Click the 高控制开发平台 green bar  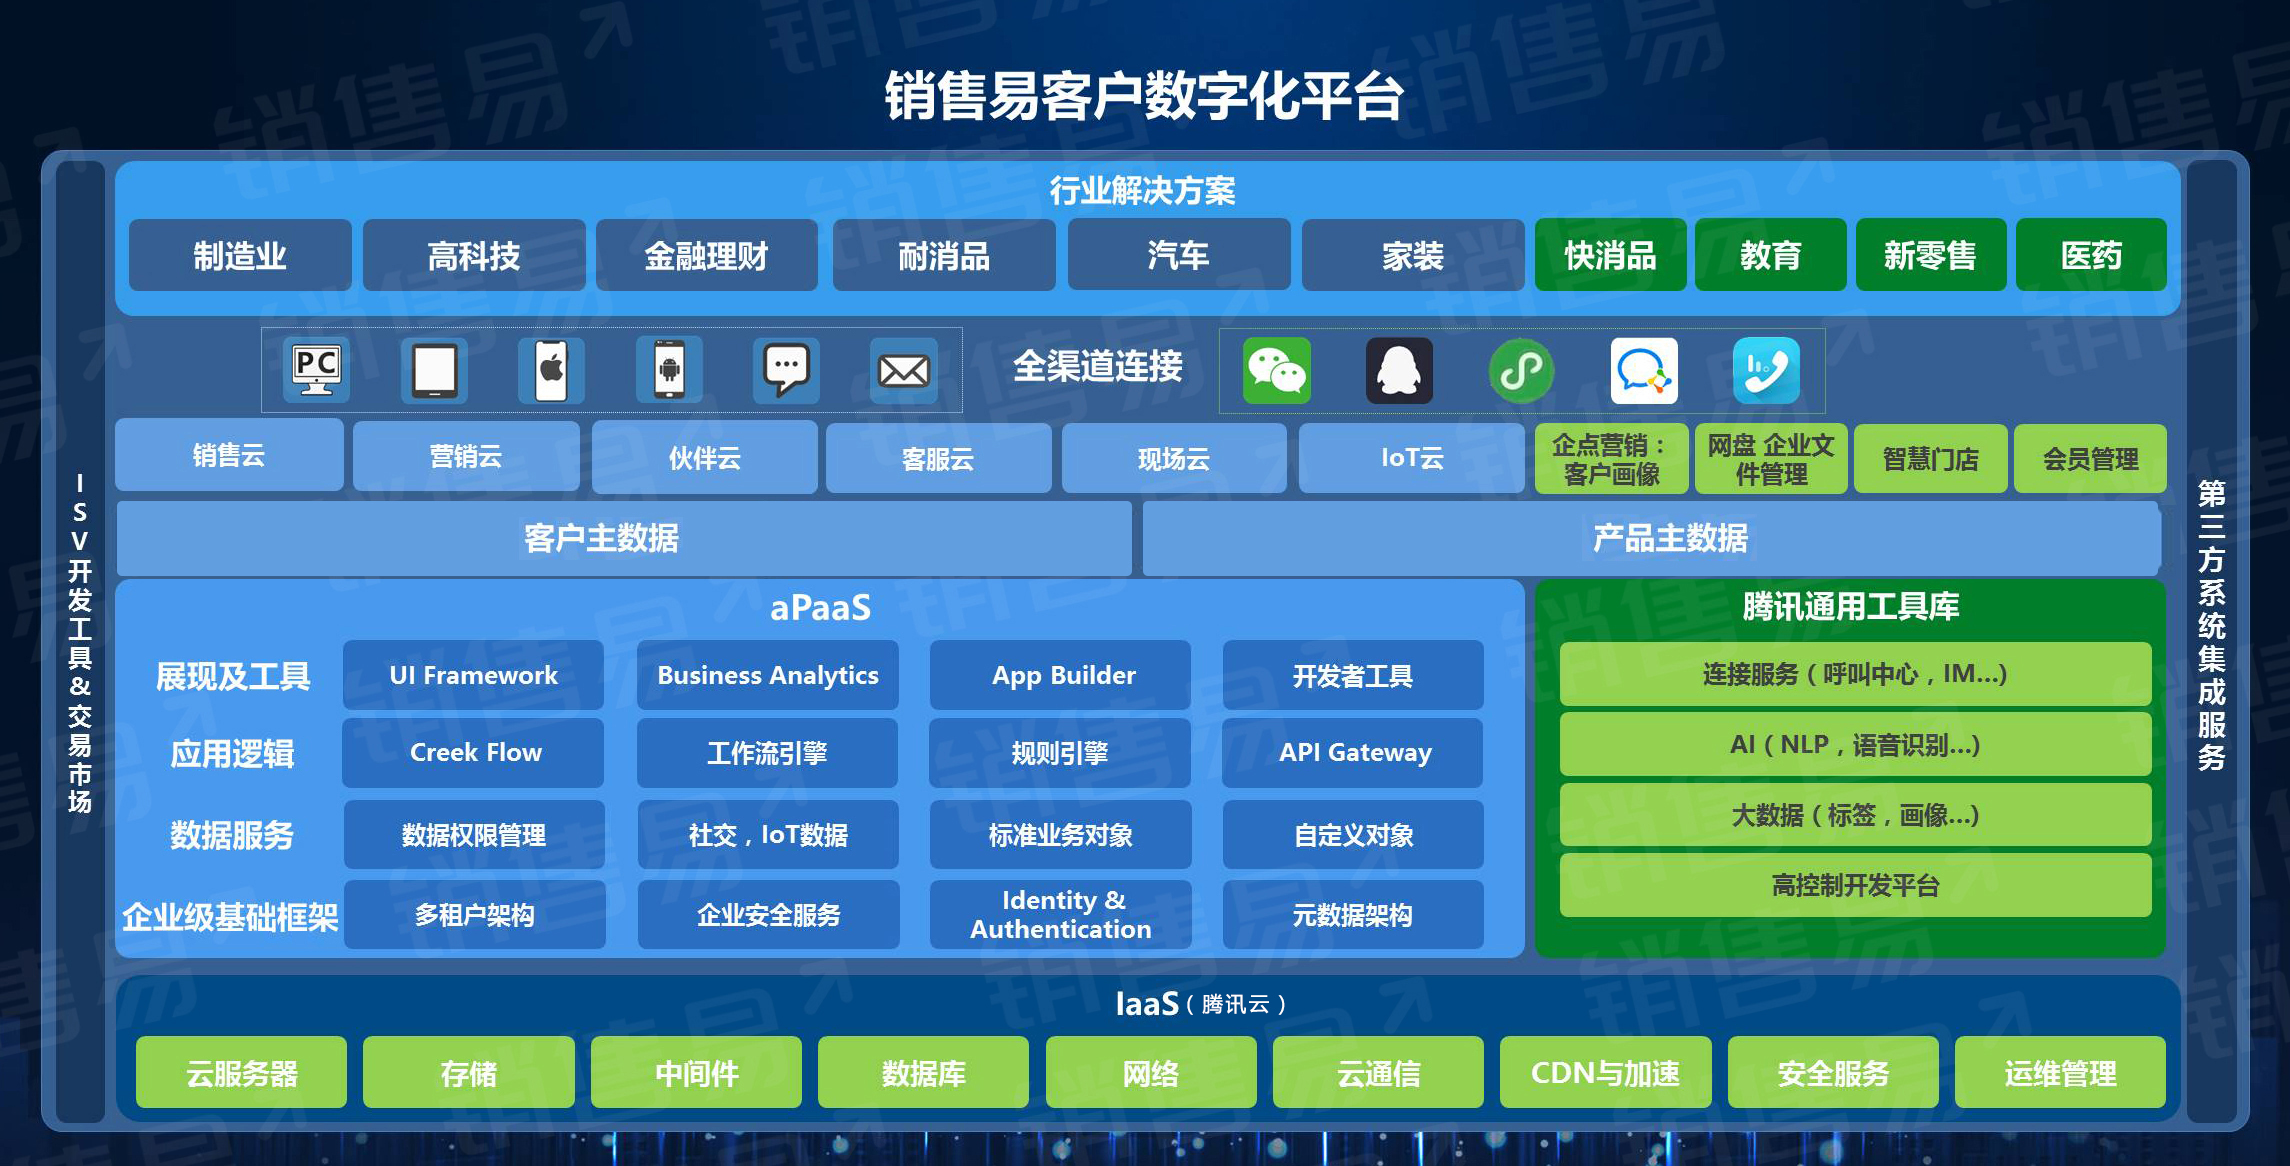pyautogui.click(x=1854, y=886)
